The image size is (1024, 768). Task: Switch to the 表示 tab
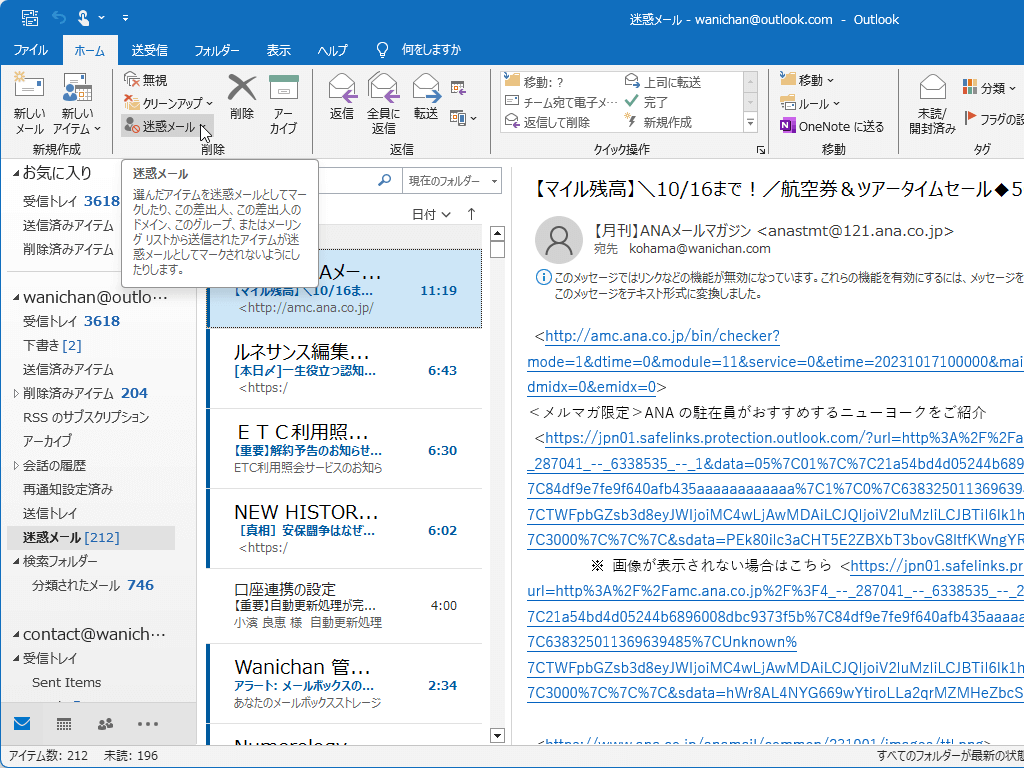[x=278, y=50]
